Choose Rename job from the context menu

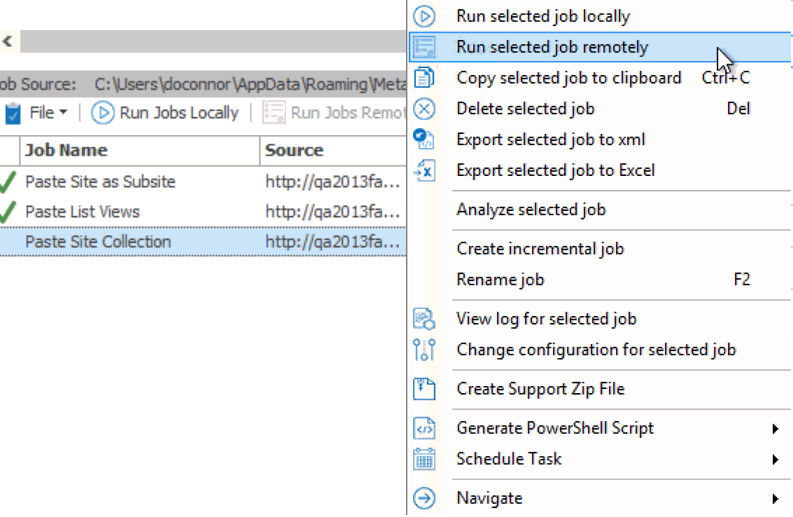(500, 280)
